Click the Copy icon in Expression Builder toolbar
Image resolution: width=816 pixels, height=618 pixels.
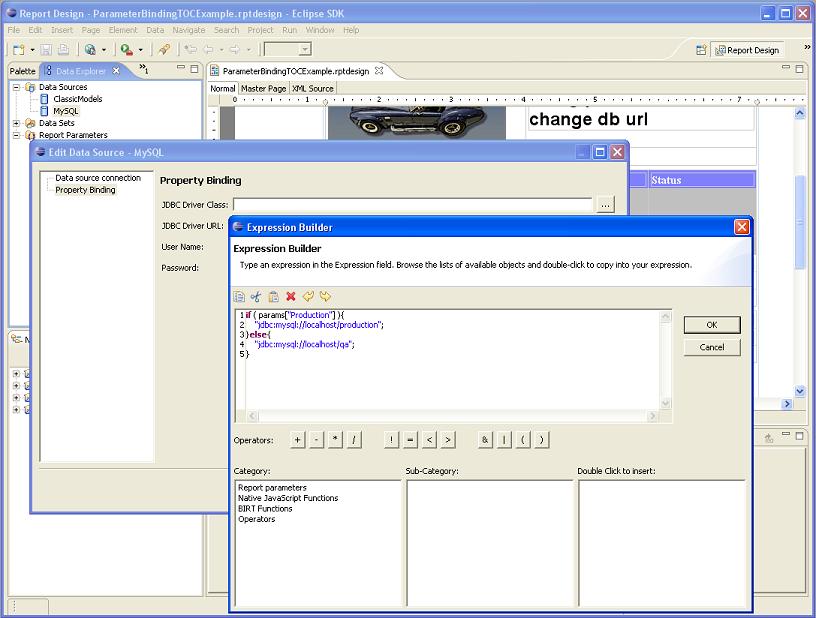click(x=239, y=296)
